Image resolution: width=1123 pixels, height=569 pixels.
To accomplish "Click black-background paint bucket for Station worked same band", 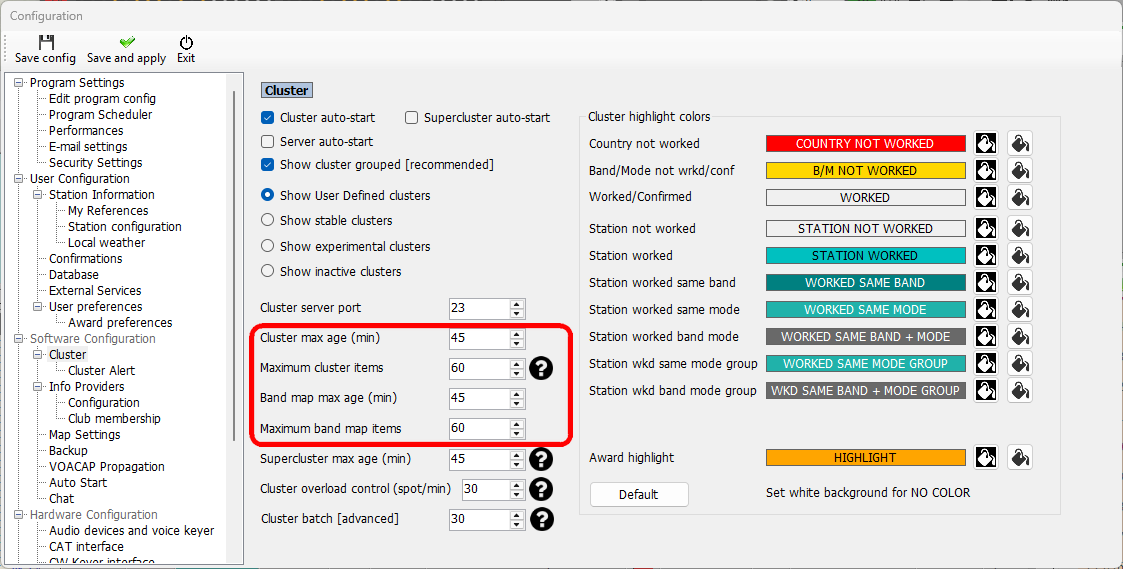I will (986, 282).
